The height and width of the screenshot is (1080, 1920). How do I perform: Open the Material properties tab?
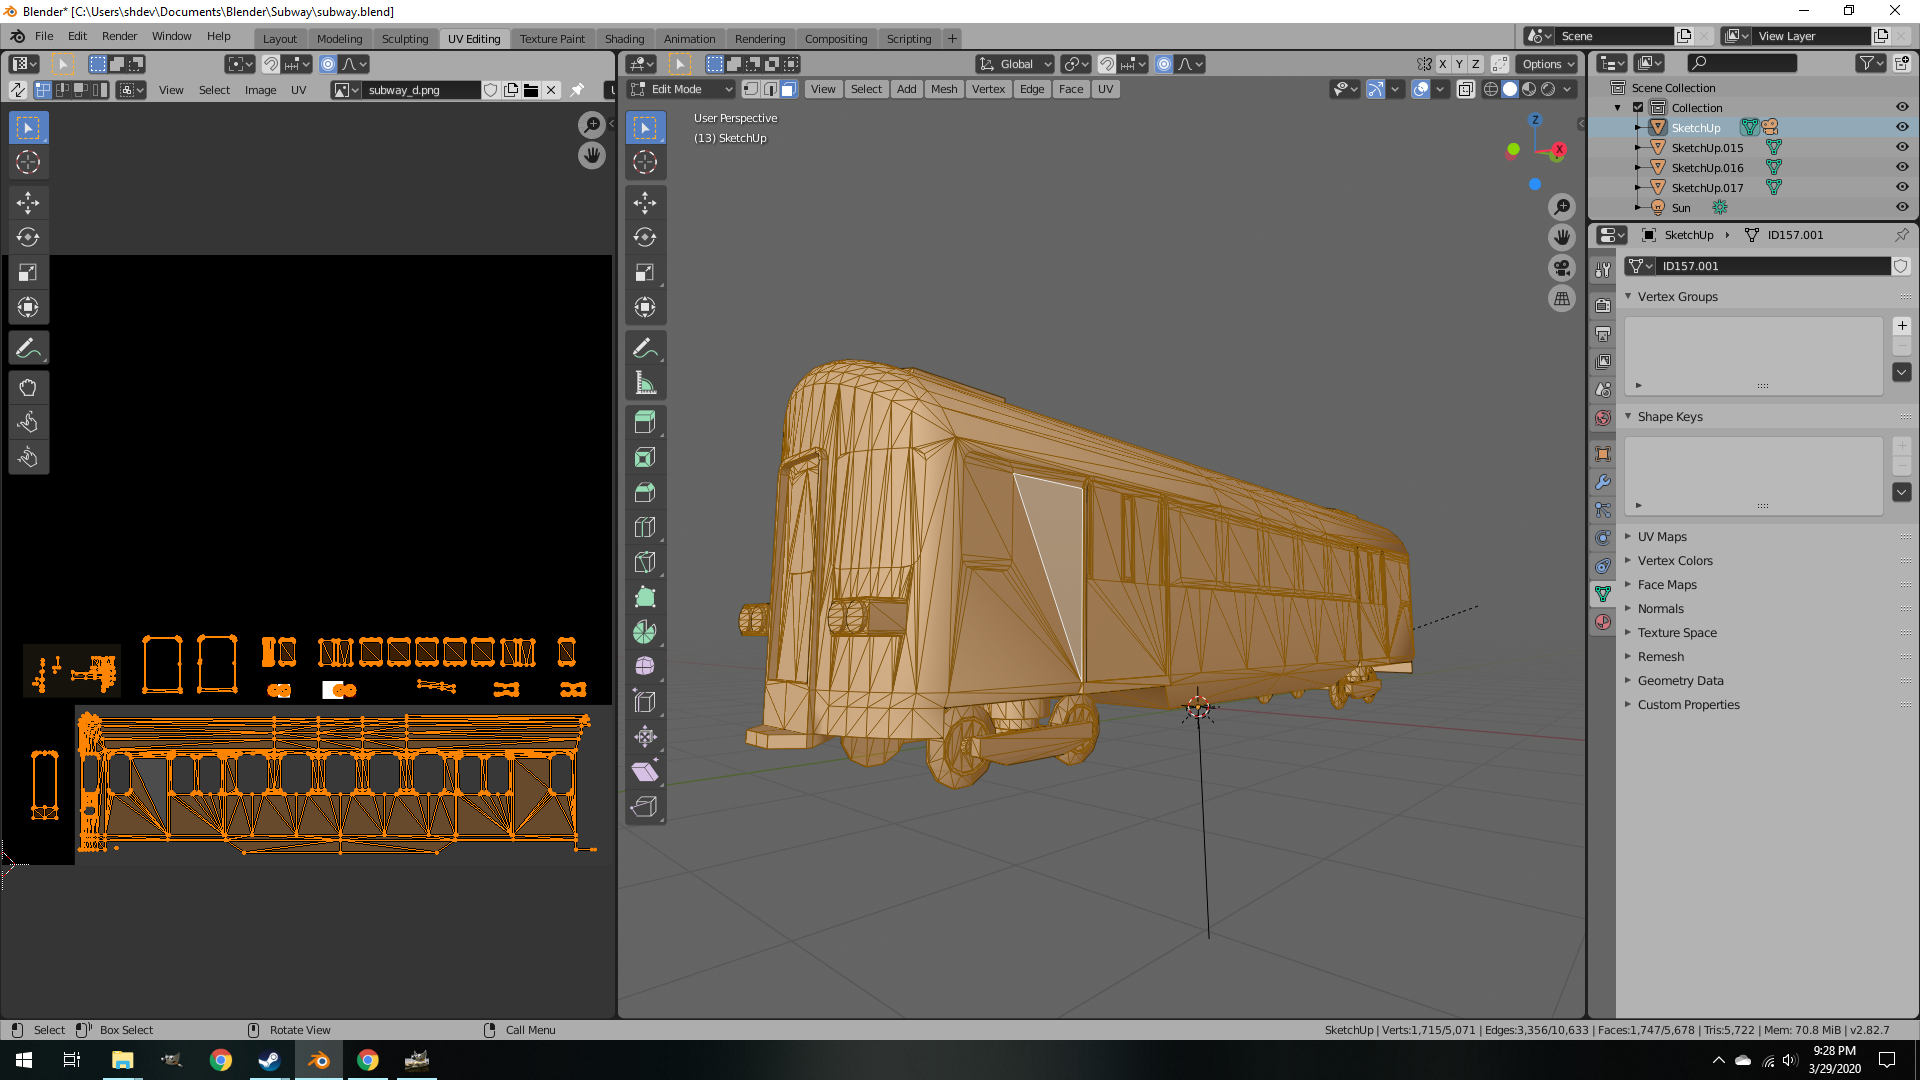coord(1603,622)
